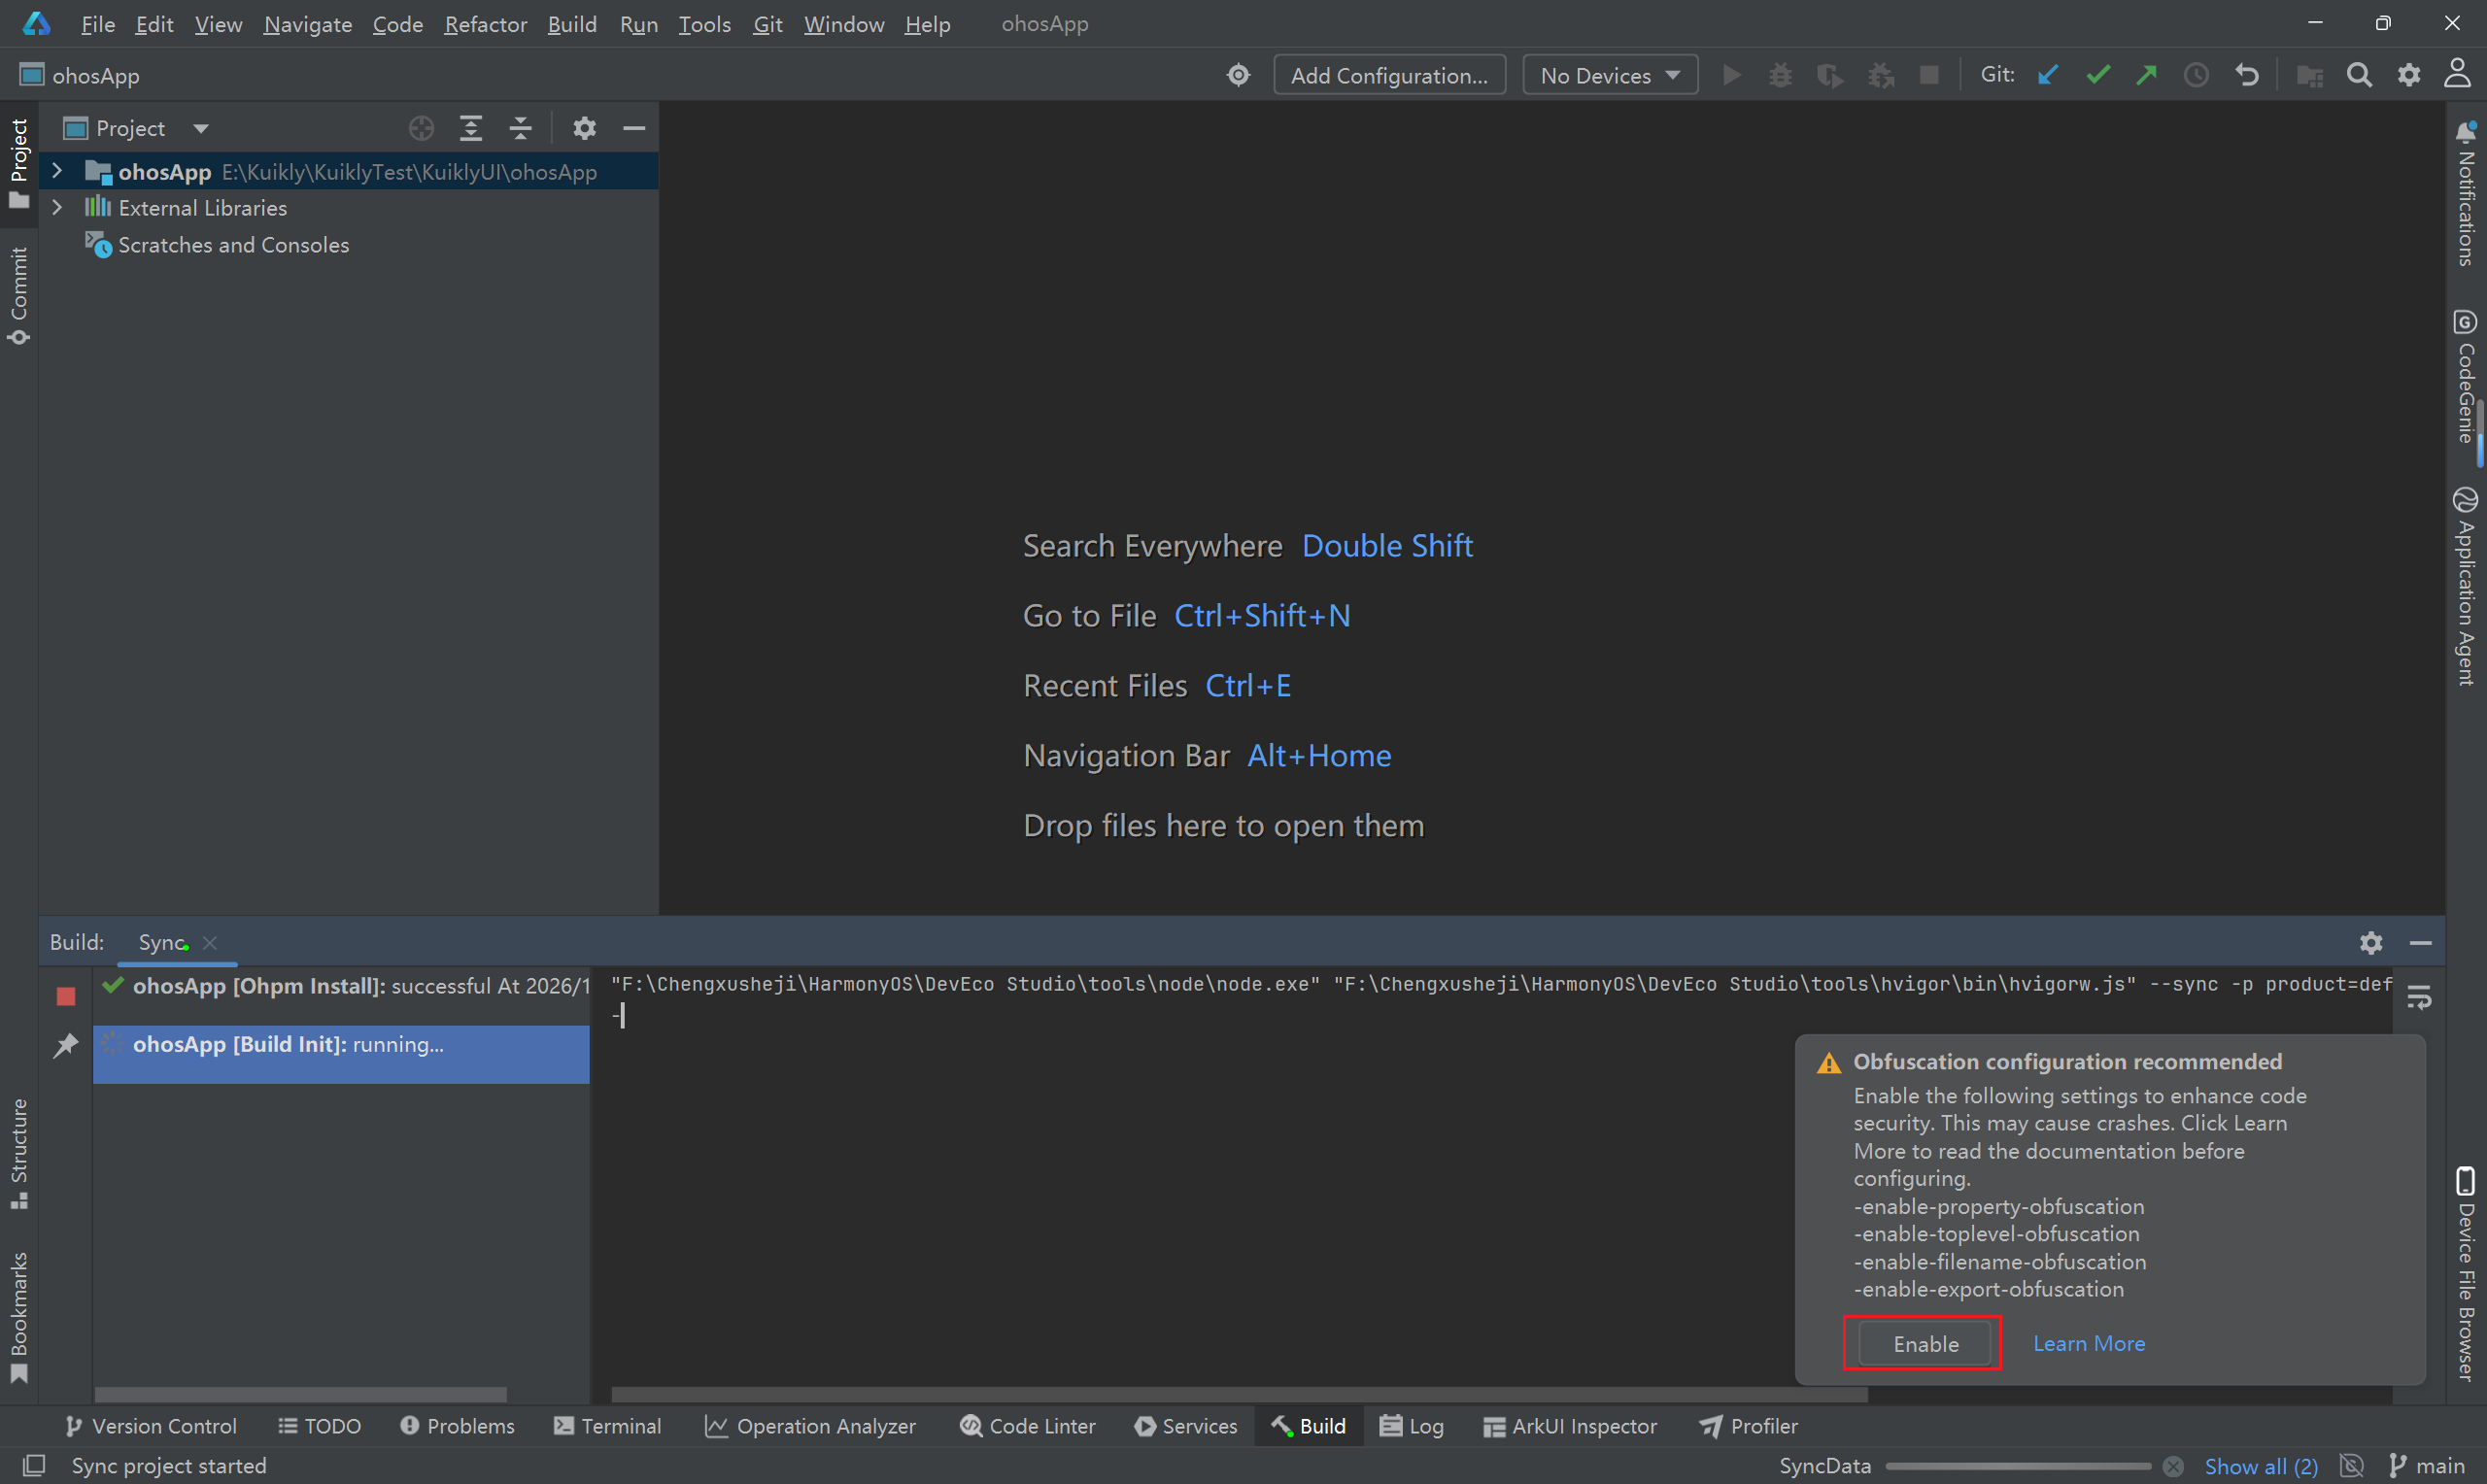The height and width of the screenshot is (1484, 2487).
Task: Toggle pin tab in Build panel
Action: [x=66, y=1046]
